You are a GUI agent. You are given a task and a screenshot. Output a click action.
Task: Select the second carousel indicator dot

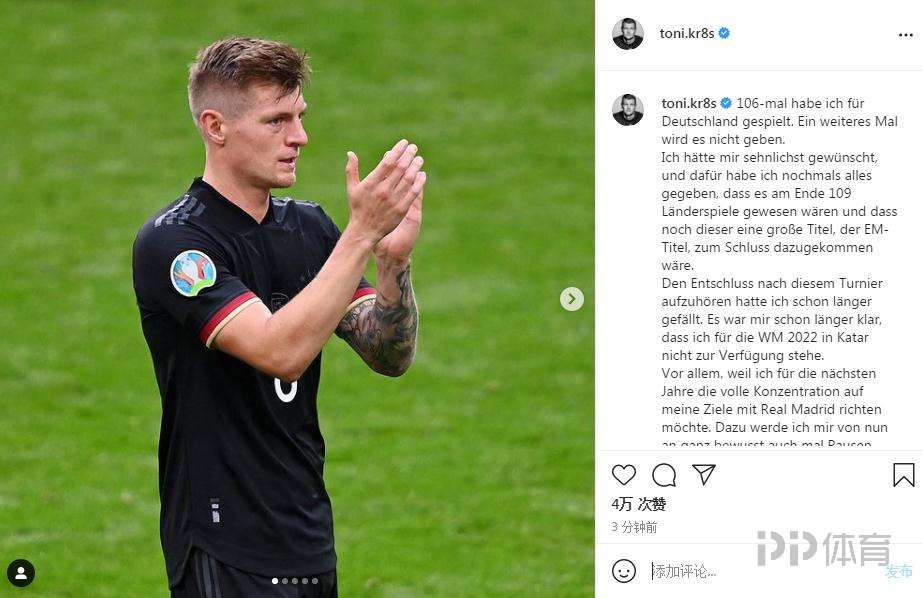(285, 581)
